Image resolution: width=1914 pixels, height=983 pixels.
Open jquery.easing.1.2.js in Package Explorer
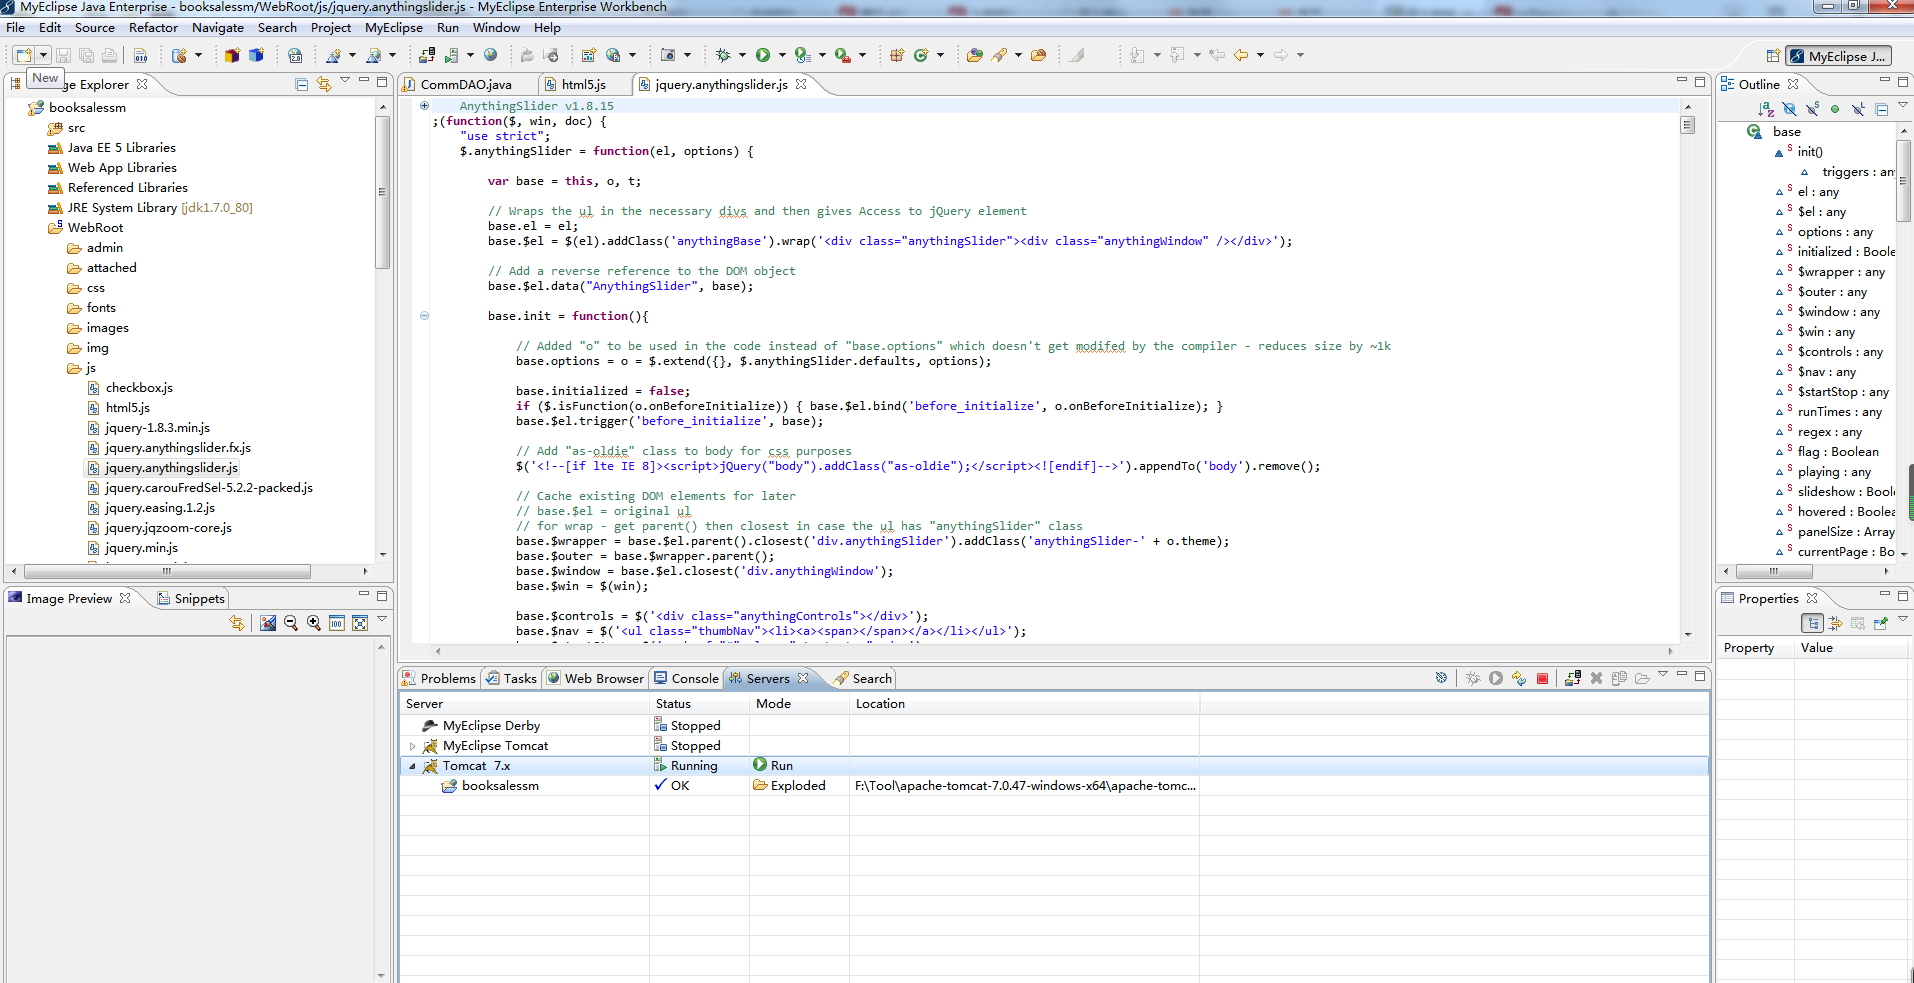(160, 508)
